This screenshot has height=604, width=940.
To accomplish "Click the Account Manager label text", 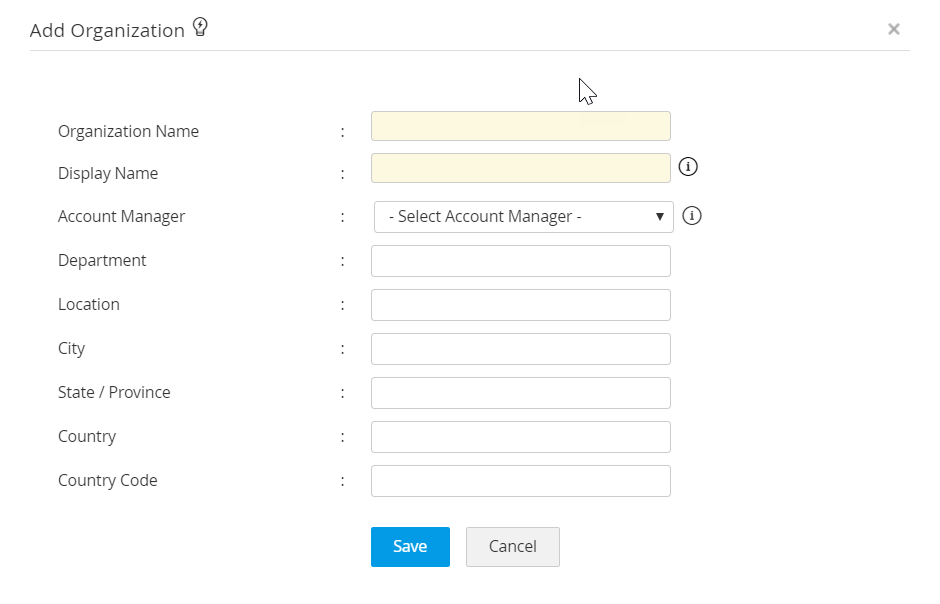I will click(121, 216).
